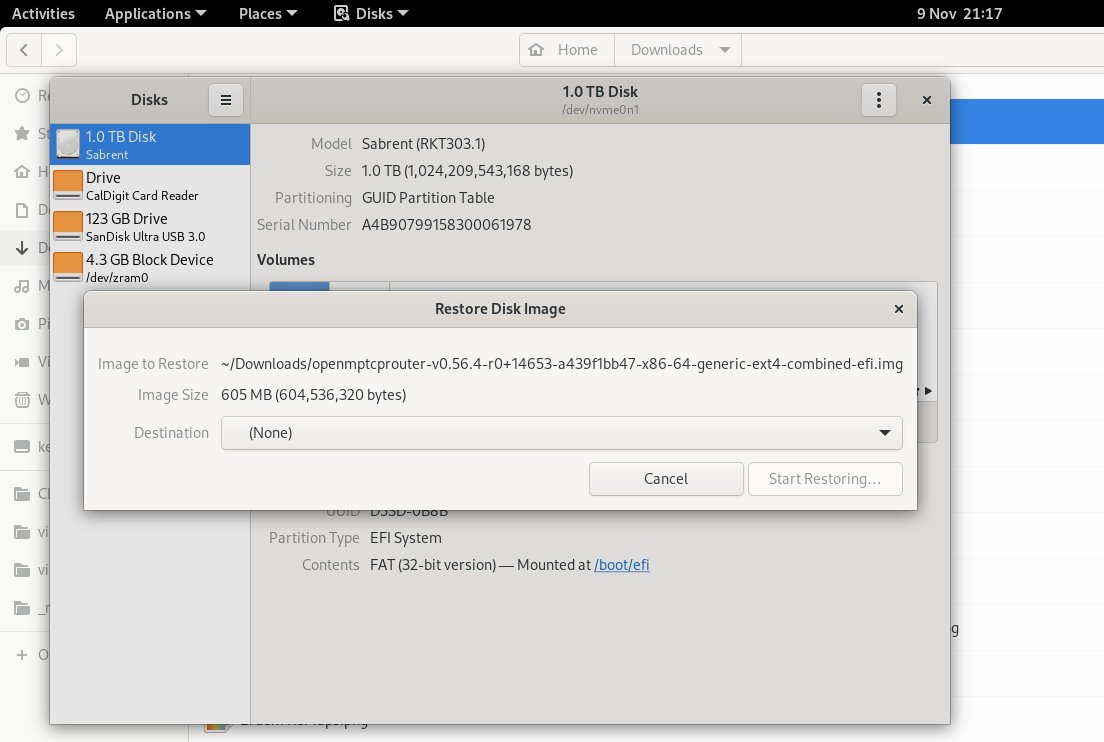Screen dimensions: 1104x742
Task: Click the SanDisk Ultra USB drive icon
Action: coord(68,226)
